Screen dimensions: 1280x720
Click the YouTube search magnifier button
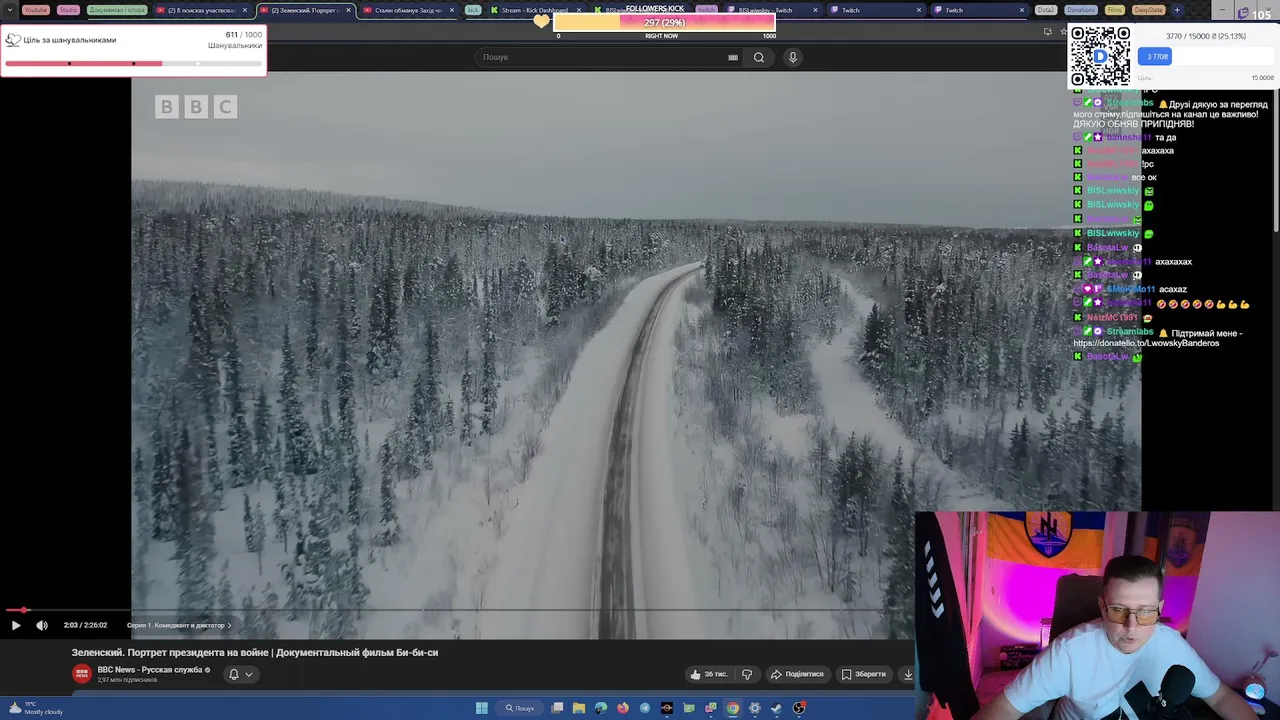point(759,57)
